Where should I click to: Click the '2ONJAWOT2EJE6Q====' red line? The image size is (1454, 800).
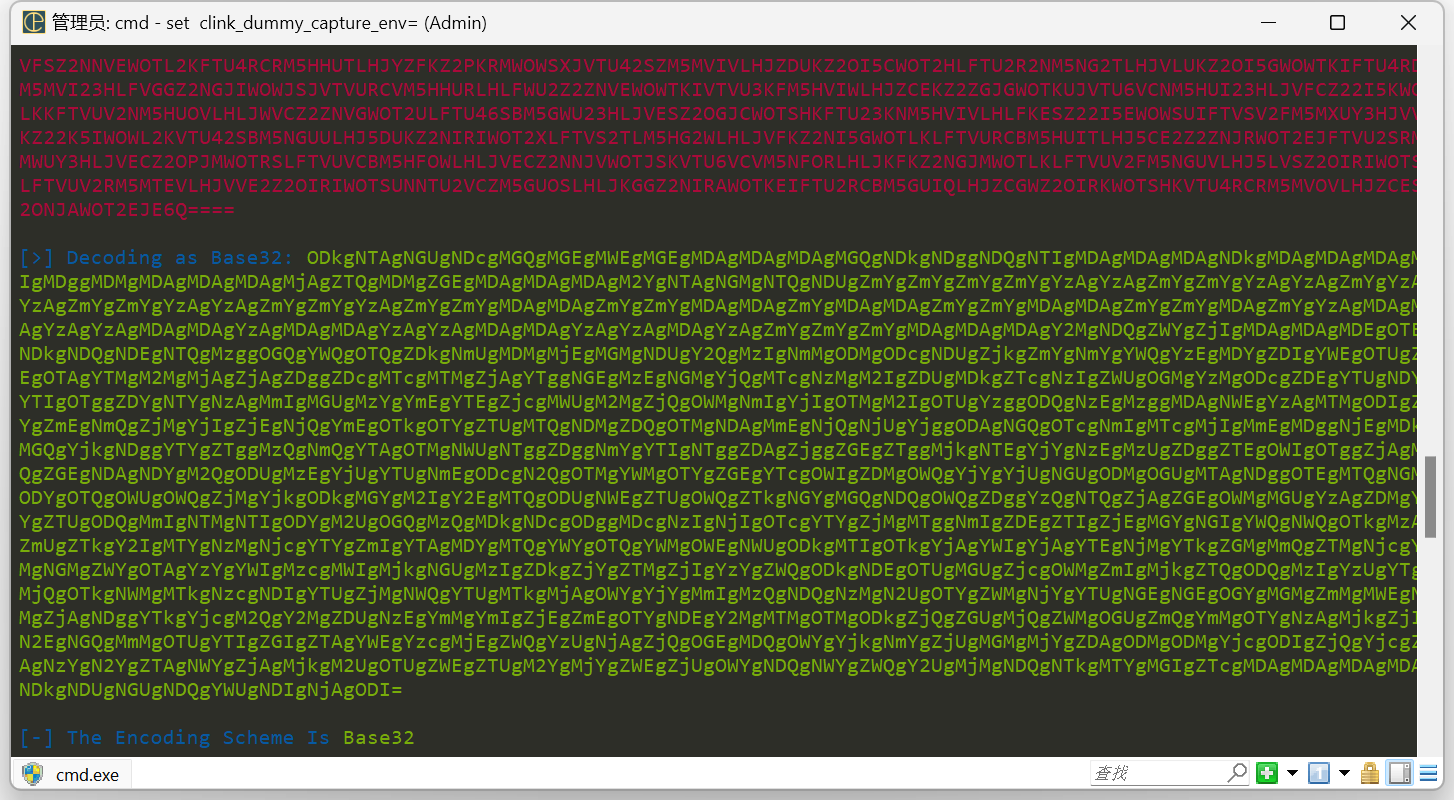(x=127, y=209)
